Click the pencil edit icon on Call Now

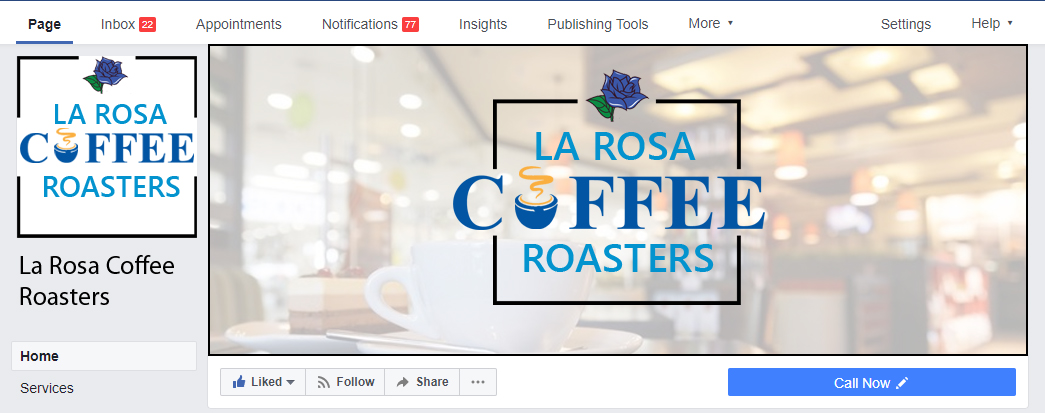[902, 383]
